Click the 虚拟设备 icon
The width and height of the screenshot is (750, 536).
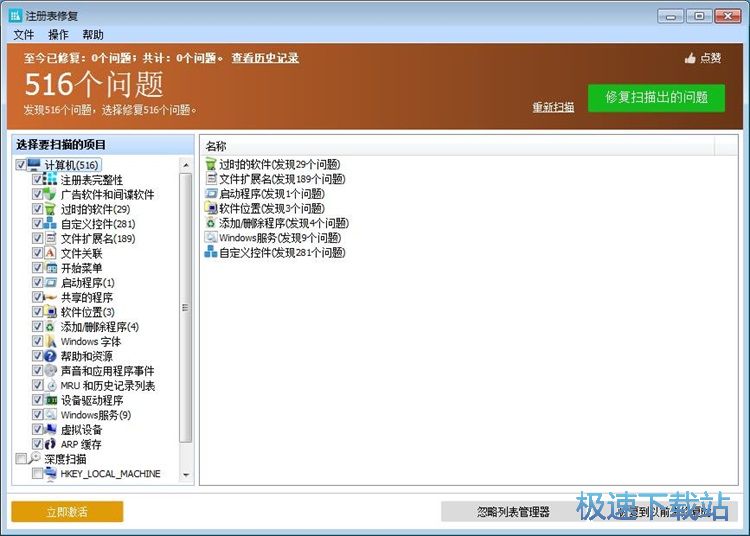(x=50, y=429)
